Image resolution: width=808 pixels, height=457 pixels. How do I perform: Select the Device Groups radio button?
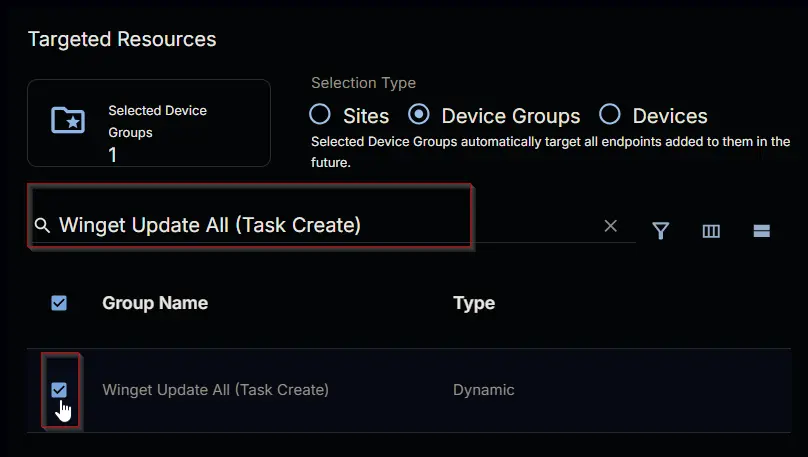coord(418,114)
